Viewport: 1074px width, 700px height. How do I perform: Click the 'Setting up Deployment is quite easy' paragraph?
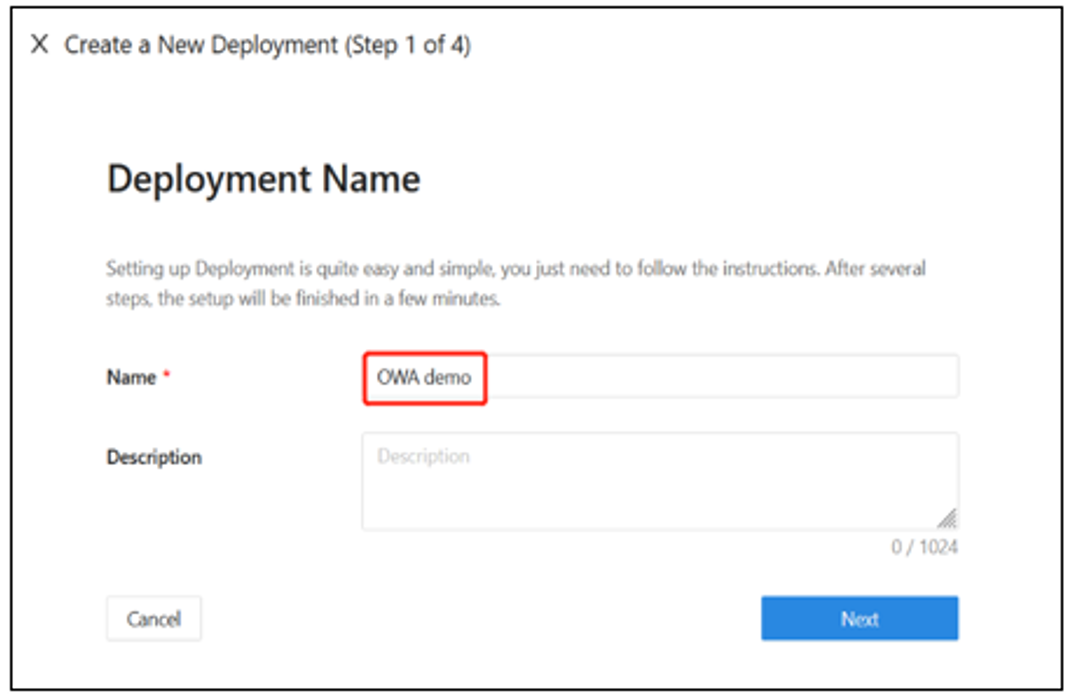[x=516, y=283]
